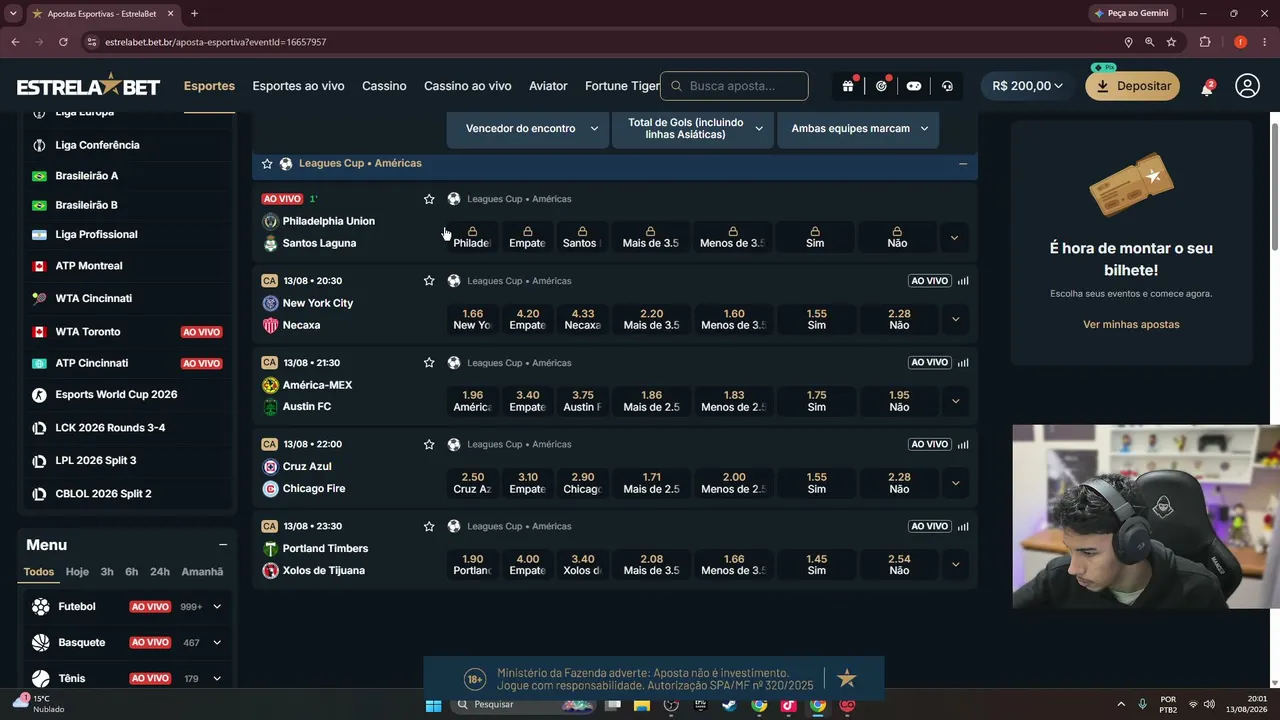
Task: Open the R$ 200,00 balance dropdown
Action: click(x=1027, y=86)
